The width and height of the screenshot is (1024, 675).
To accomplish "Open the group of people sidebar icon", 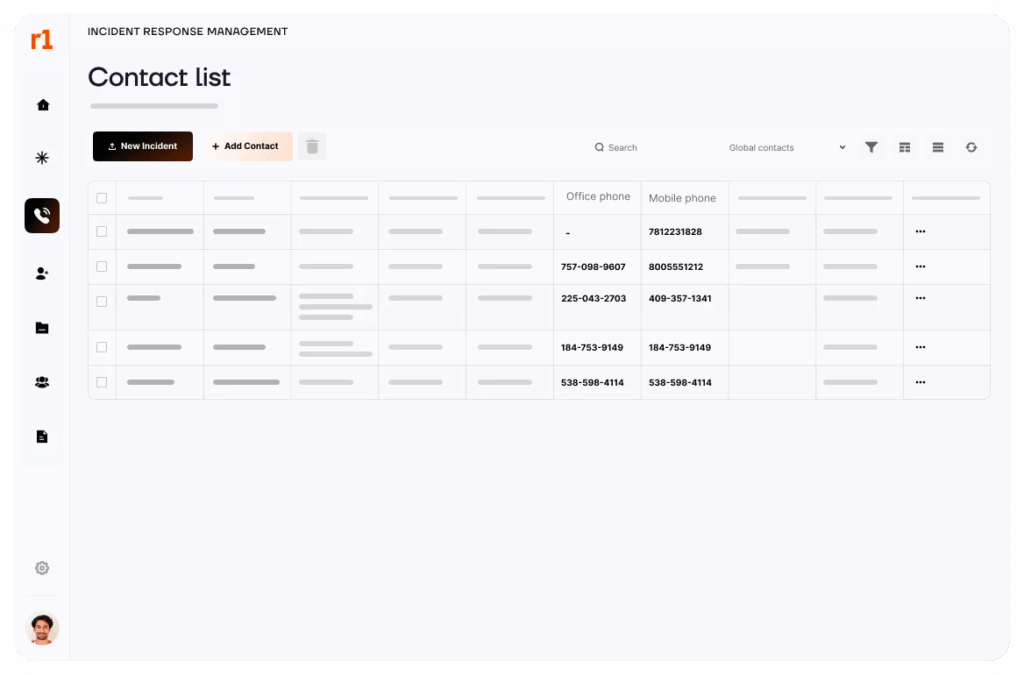I will (42, 383).
